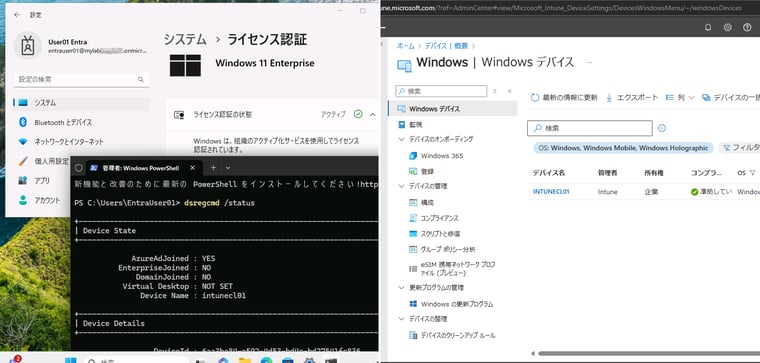Screen dimensions: 760x363
Task: Click the shield icon in terminal title bar
Action: point(79,168)
